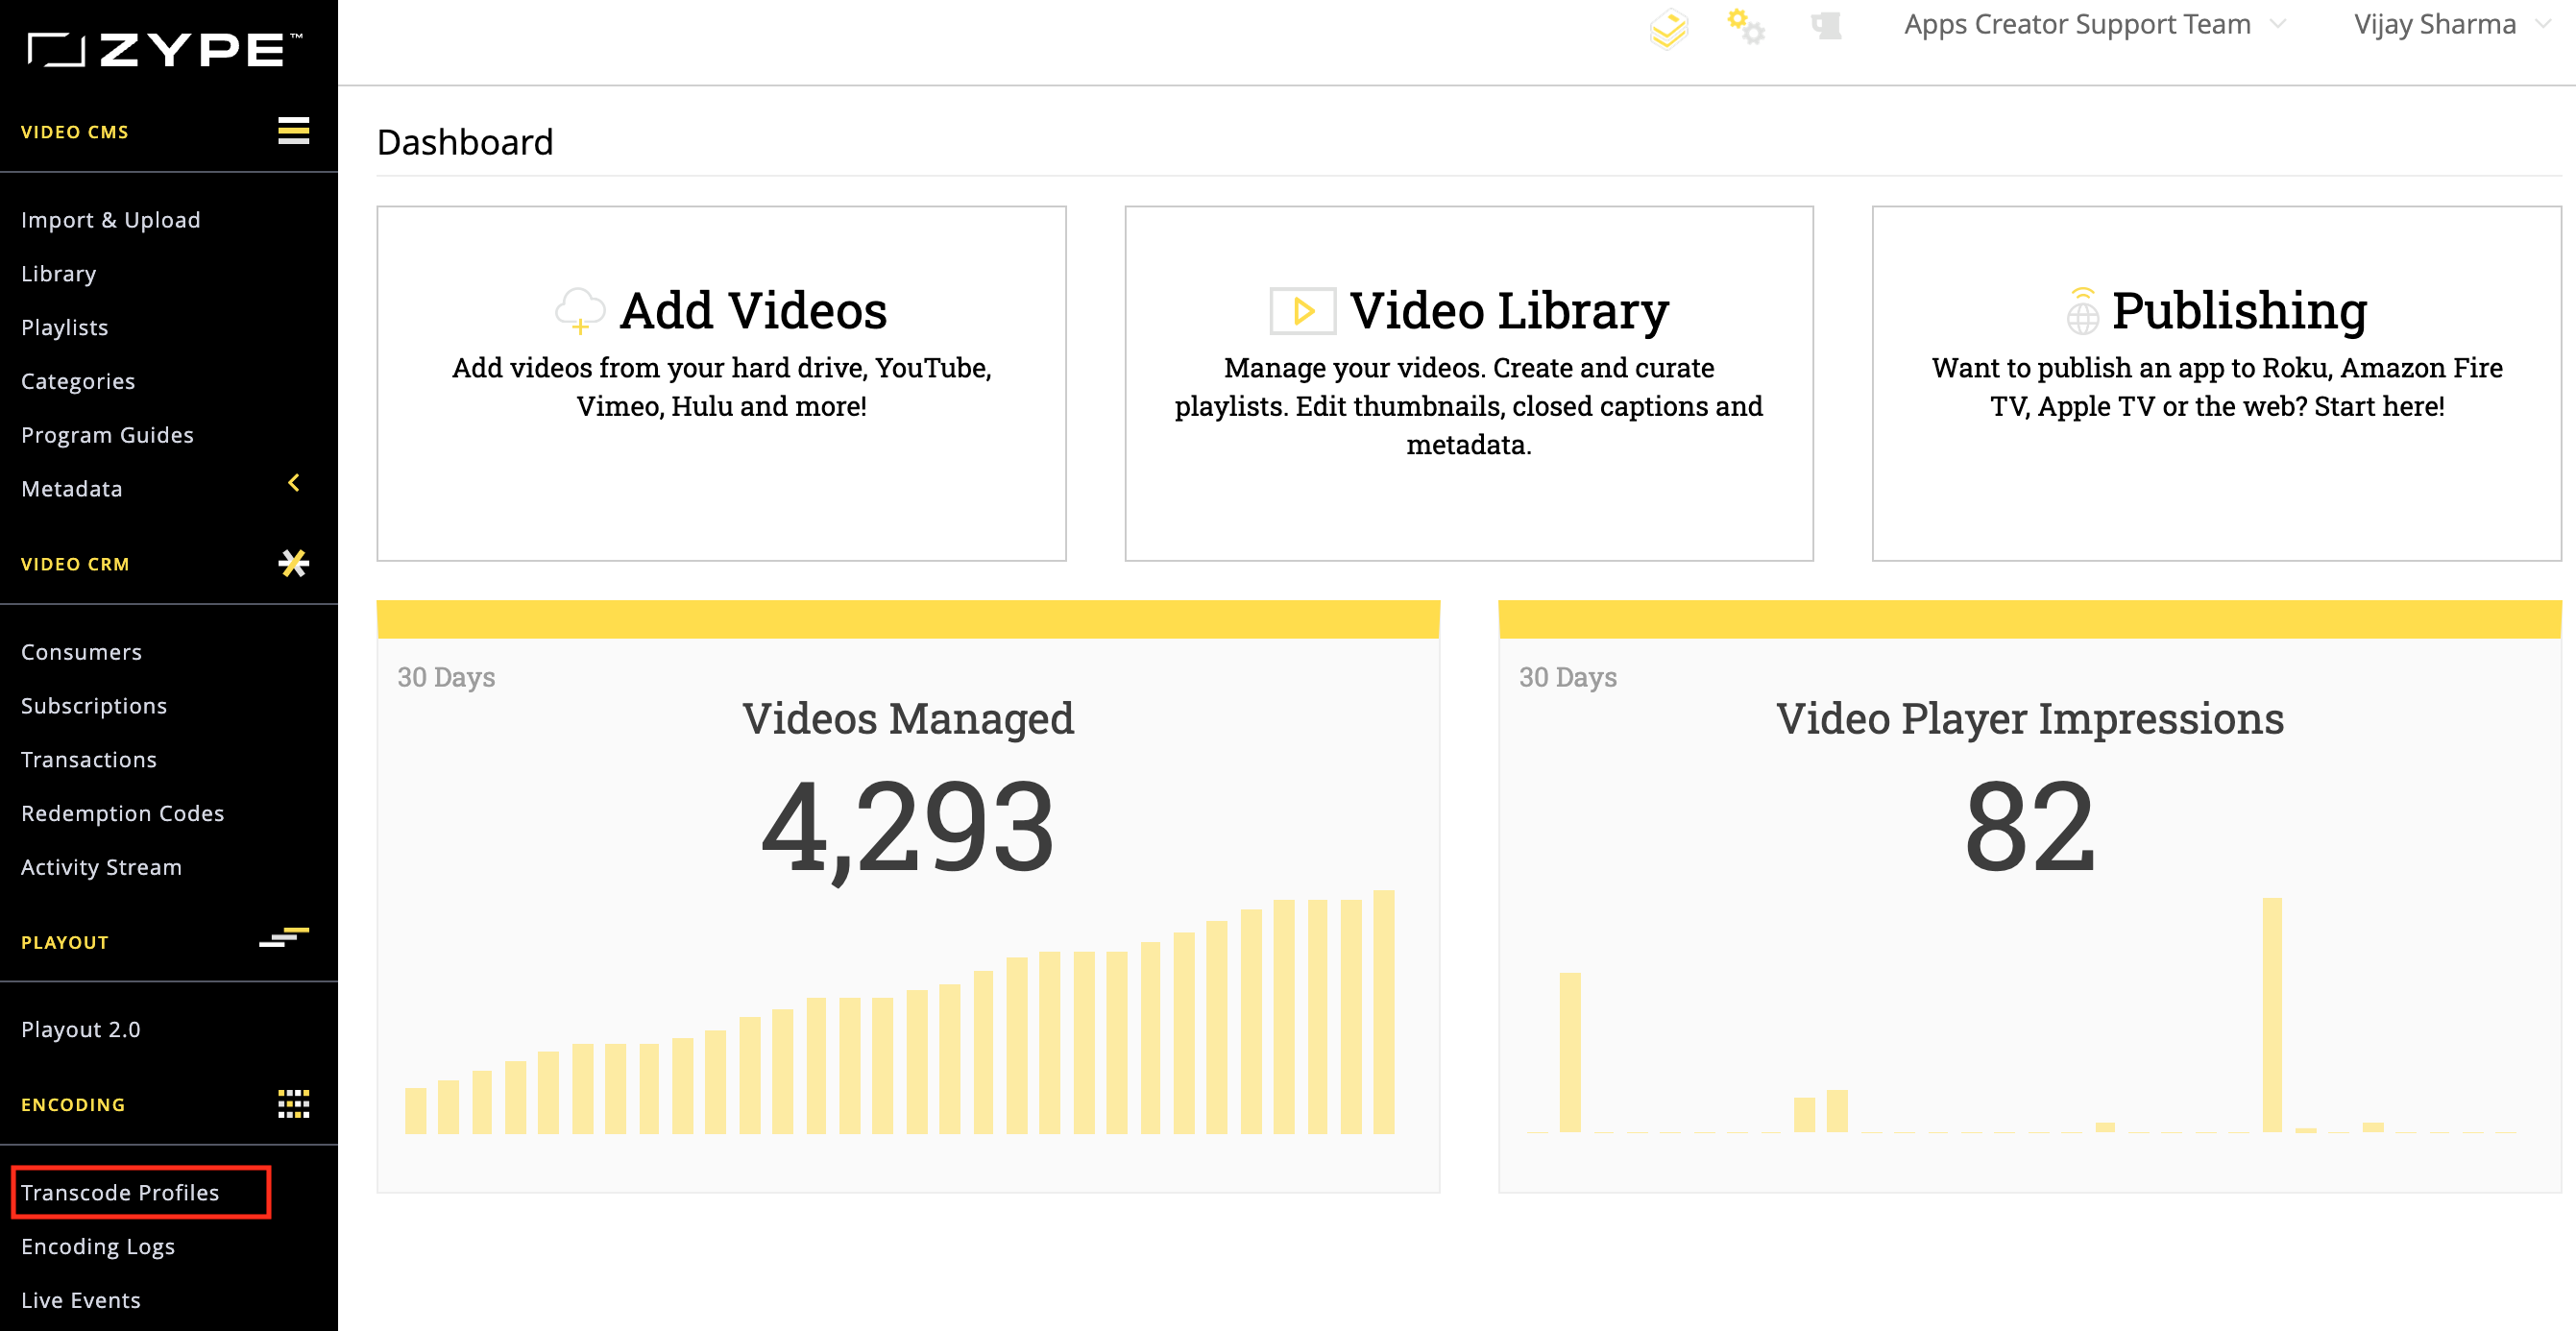This screenshot has height=1331, width=2576.
Task: Select Metadata in sidebar
Action: [72, 489]
